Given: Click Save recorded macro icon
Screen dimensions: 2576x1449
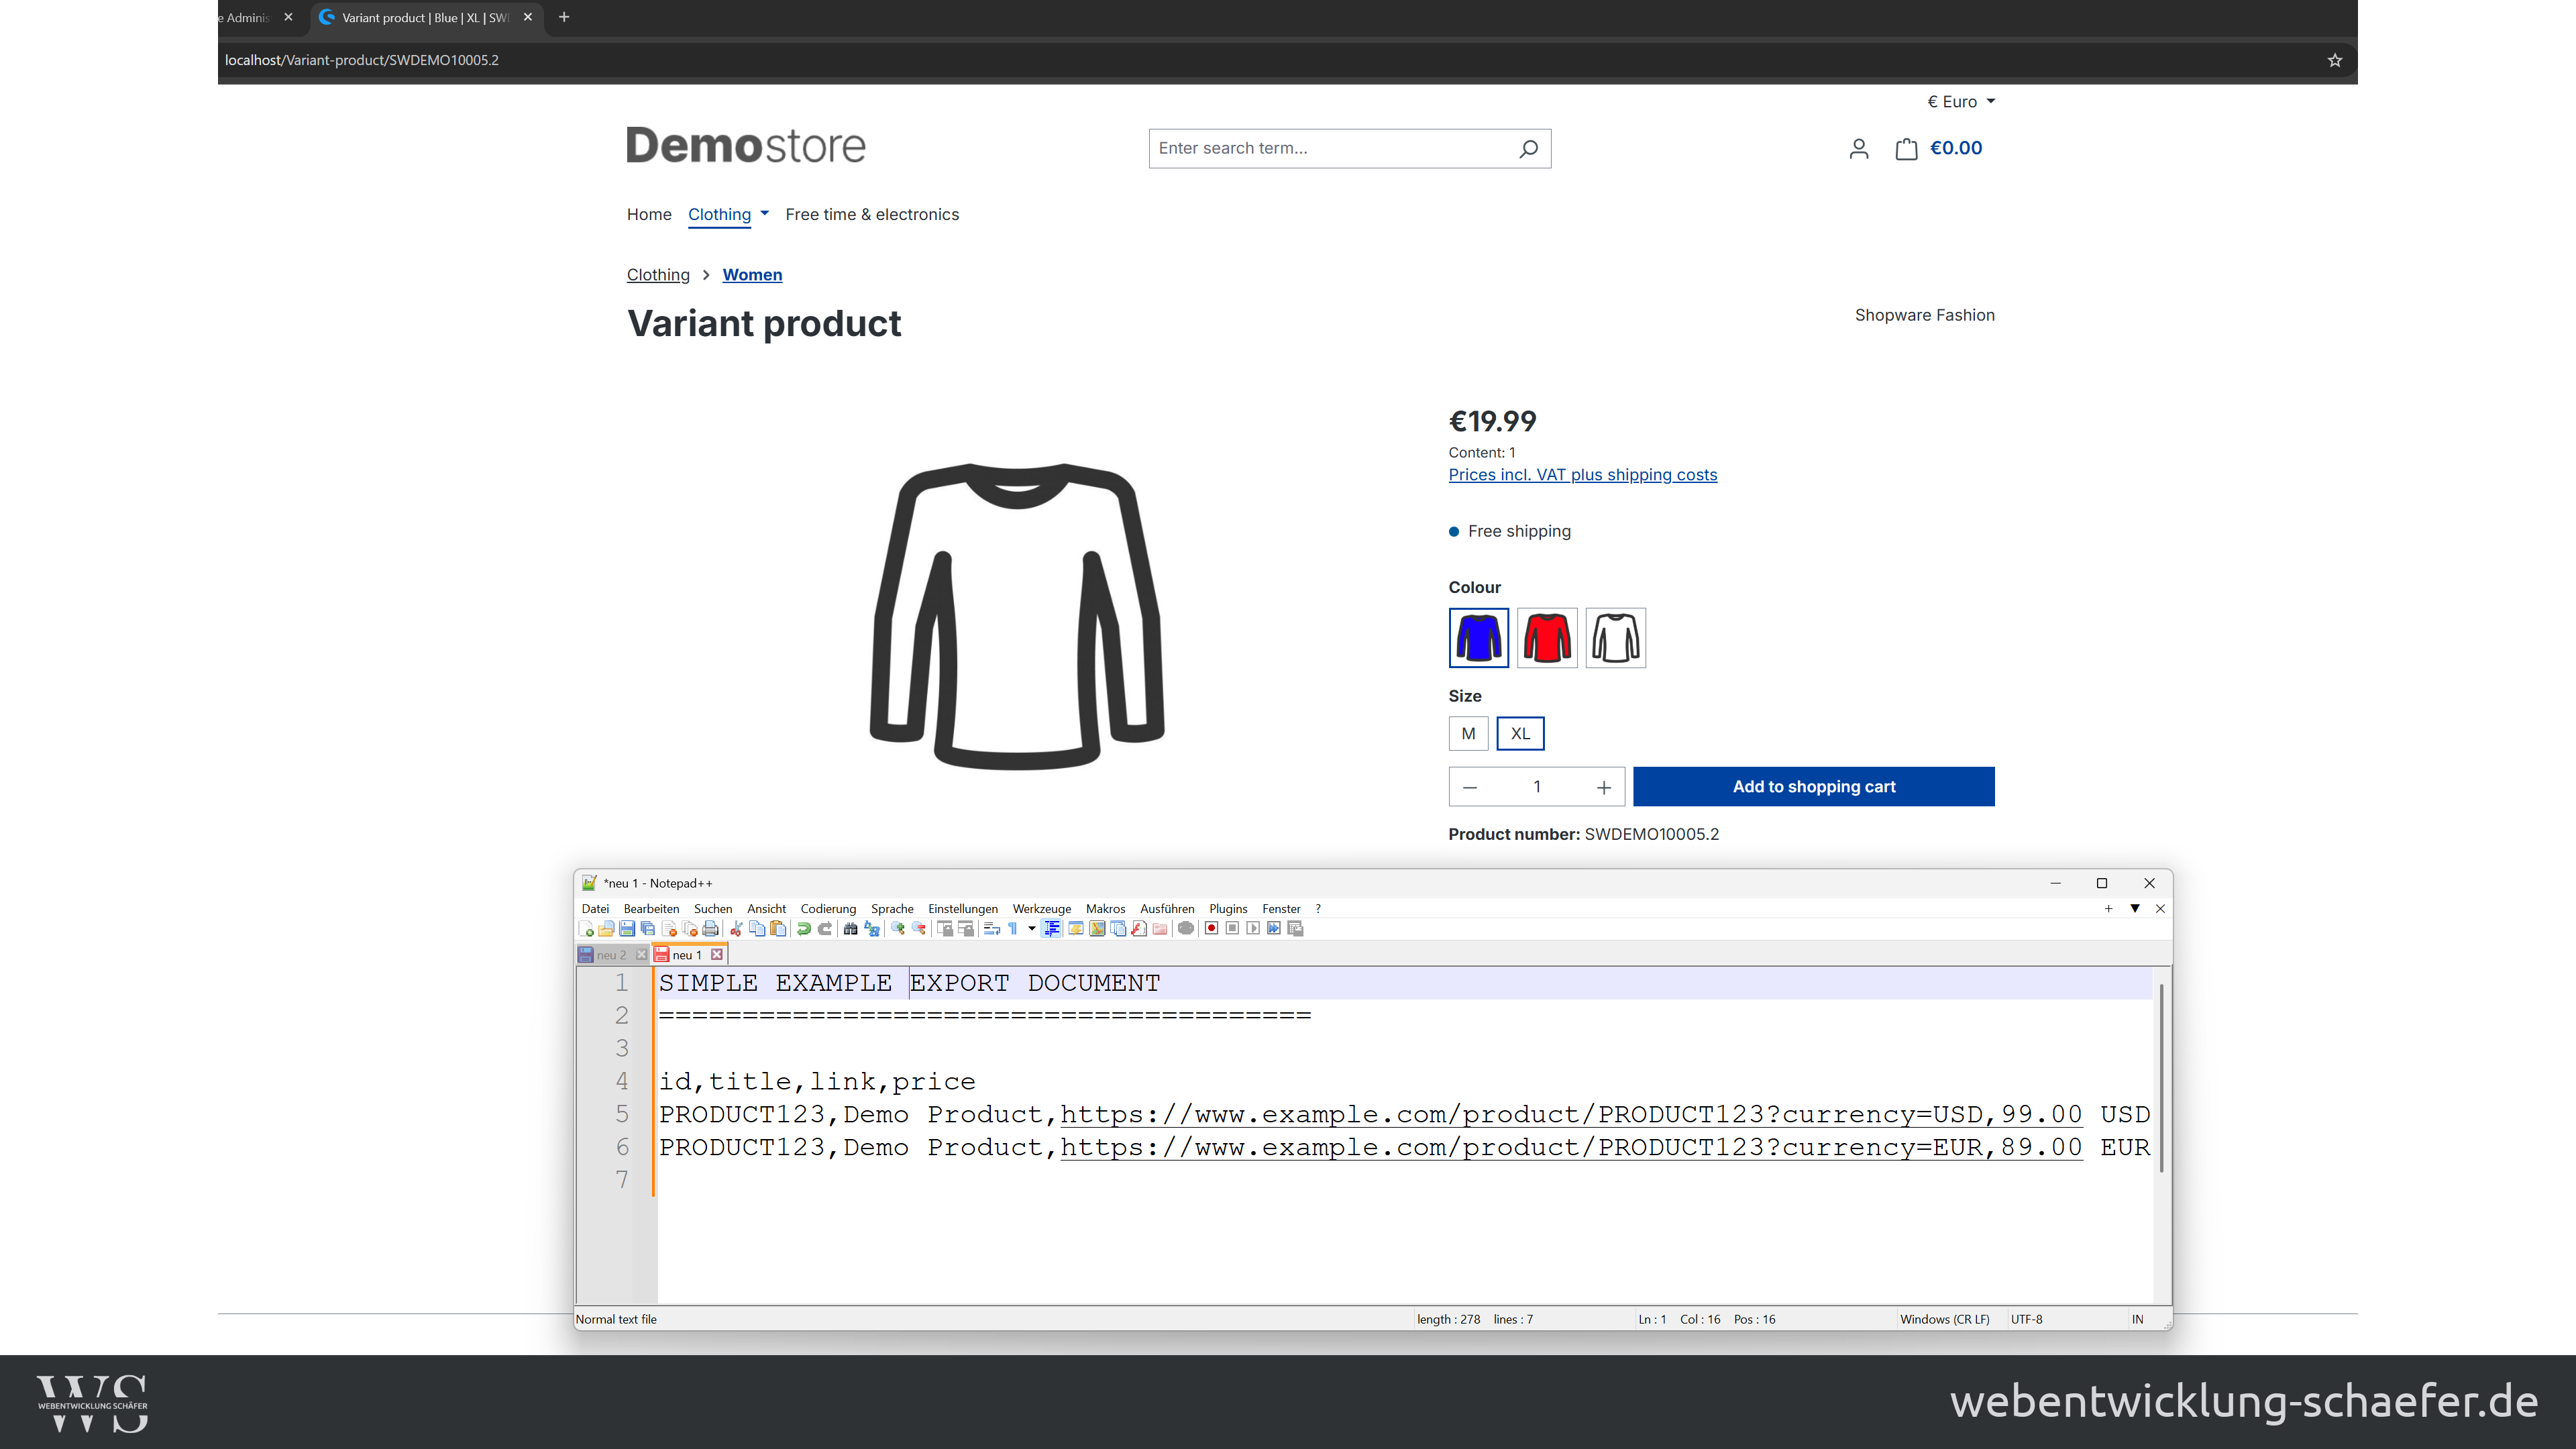Looking at the screenshot, I should pyautogui.click(x=1296, y=928).
